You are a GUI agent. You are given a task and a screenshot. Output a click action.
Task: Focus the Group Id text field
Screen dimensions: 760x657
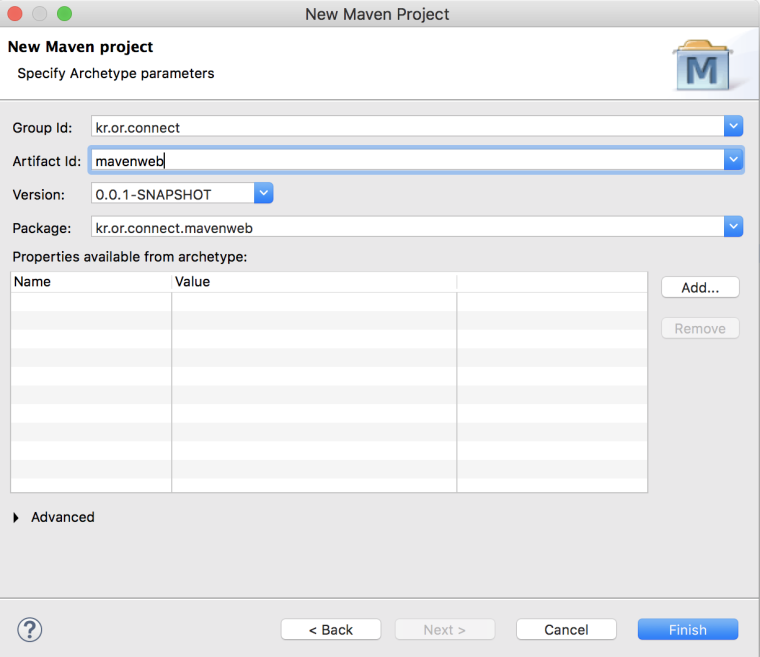coord(408,127)
